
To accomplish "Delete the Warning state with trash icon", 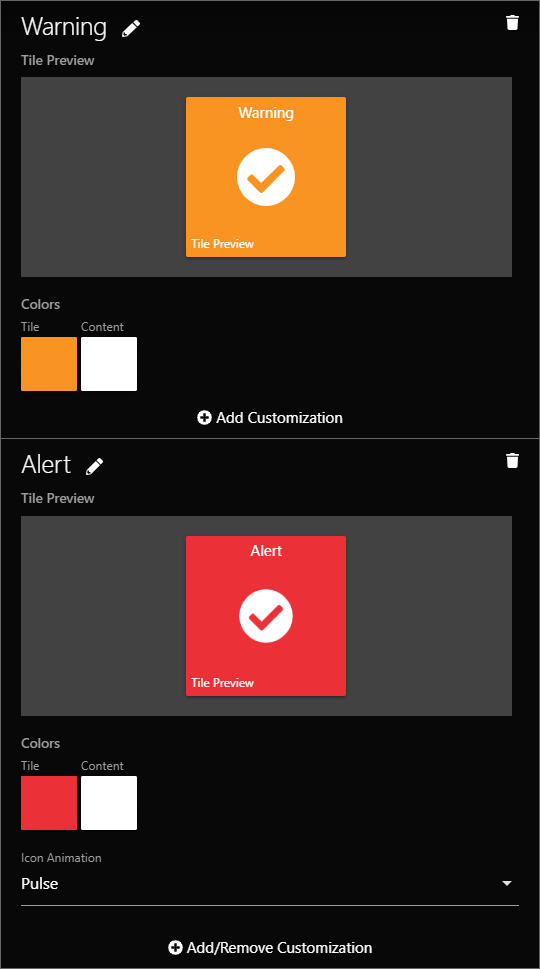I will 512,23.
